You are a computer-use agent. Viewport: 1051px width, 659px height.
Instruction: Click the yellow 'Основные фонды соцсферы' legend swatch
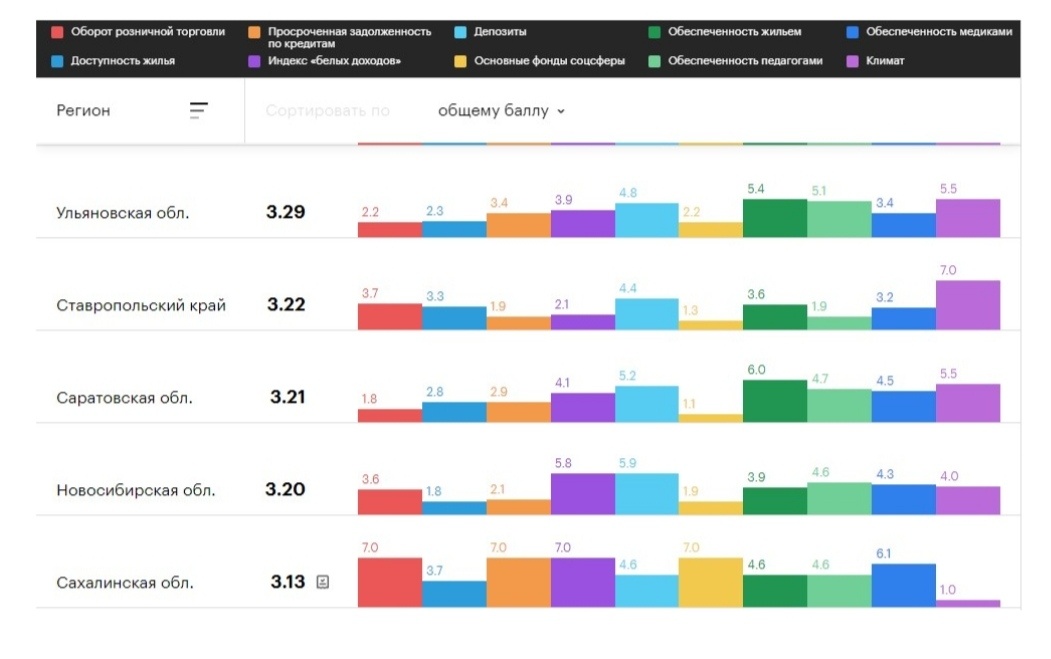(x=460, y=61)
